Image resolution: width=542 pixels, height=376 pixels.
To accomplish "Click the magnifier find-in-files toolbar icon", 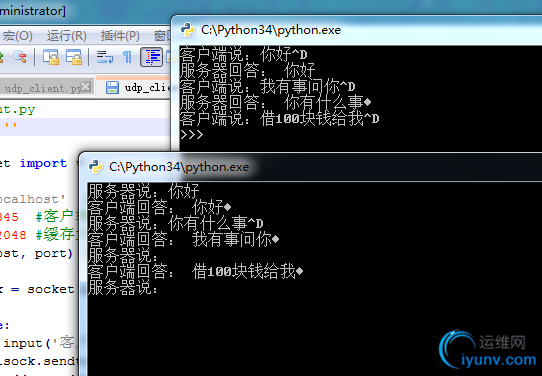I will [x=20, y=57].
